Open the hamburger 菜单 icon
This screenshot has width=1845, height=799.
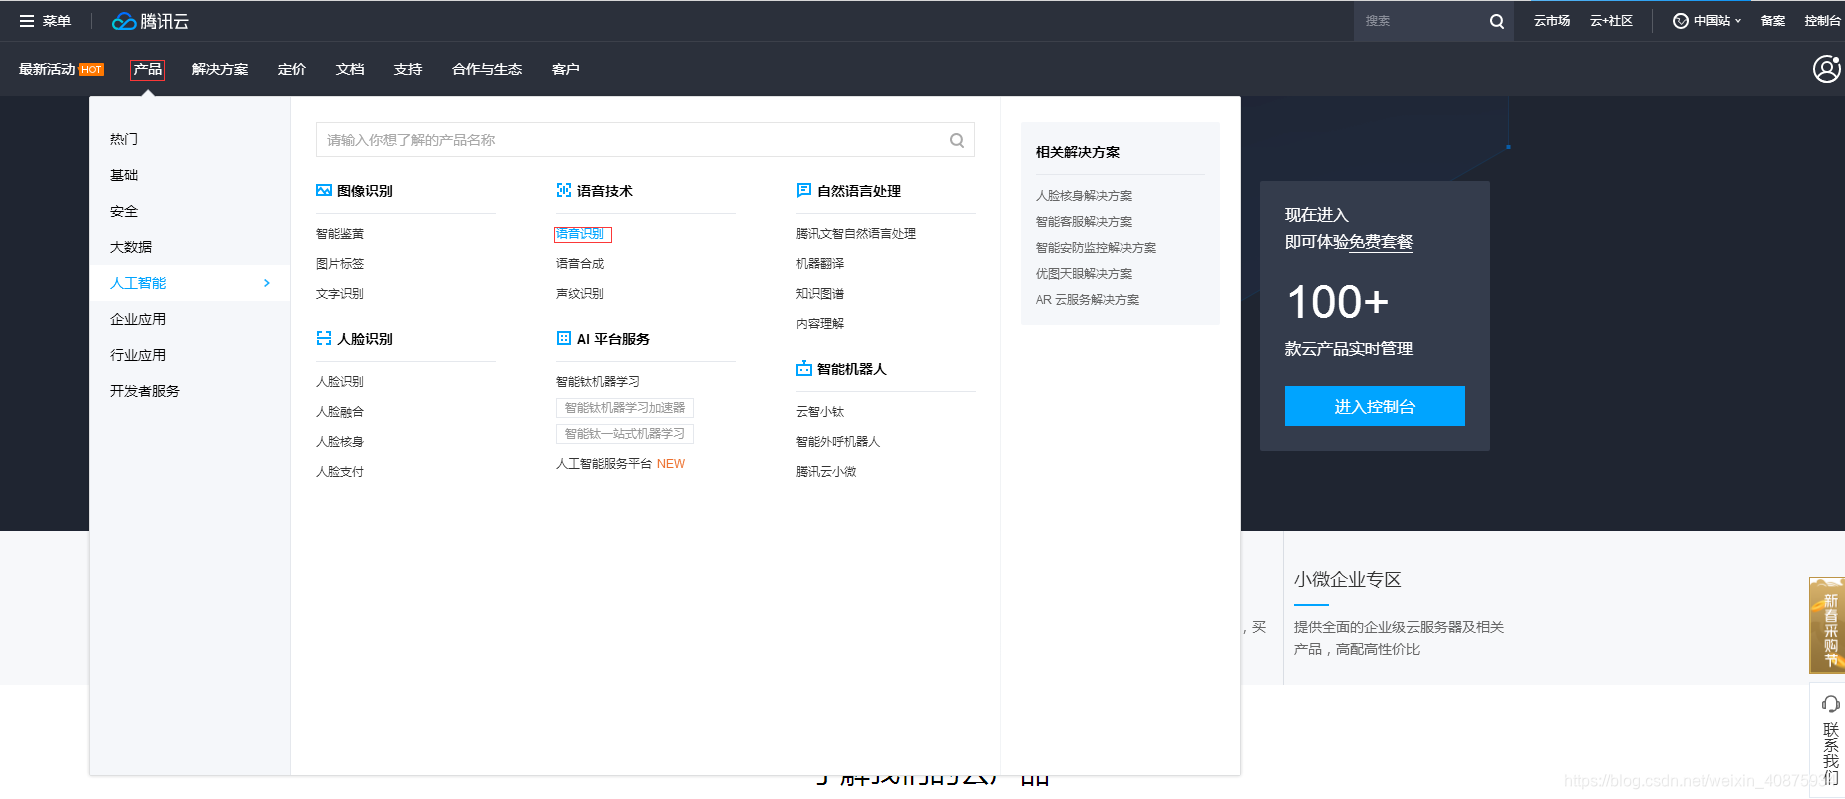pos(27,21)
